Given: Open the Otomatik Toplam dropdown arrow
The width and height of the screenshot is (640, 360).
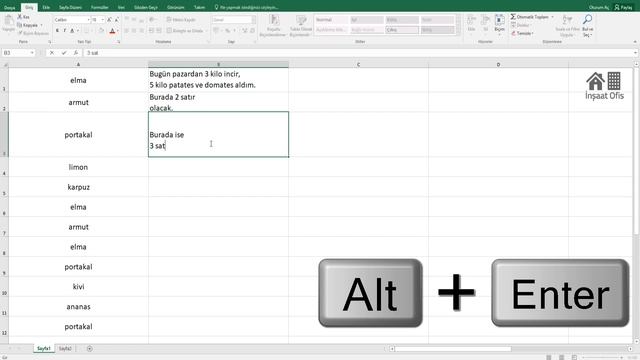Looking at the screenshot, I should (x=552, y=17).
